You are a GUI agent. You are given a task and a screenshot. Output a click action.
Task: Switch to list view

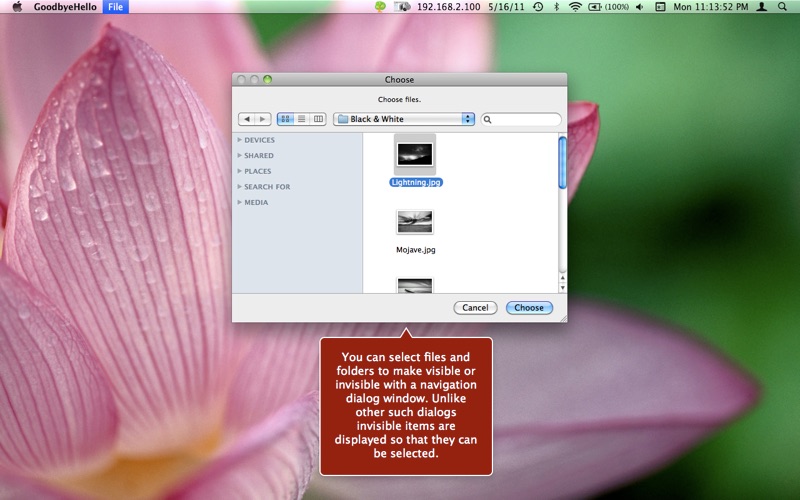point(302,119)
